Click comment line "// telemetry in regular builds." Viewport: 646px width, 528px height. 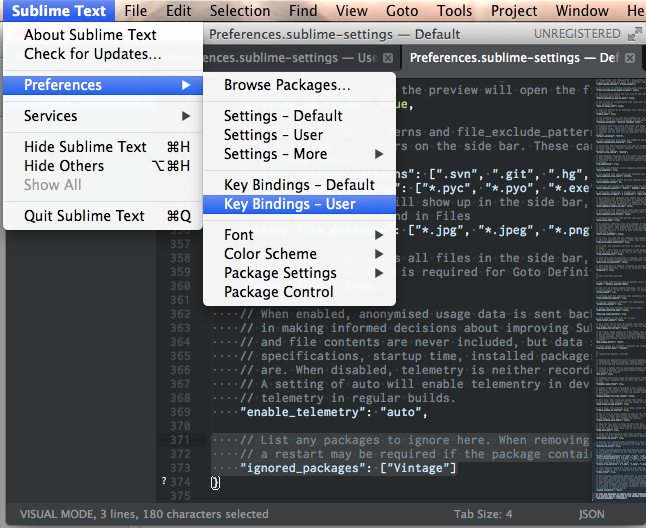(348, 398)
